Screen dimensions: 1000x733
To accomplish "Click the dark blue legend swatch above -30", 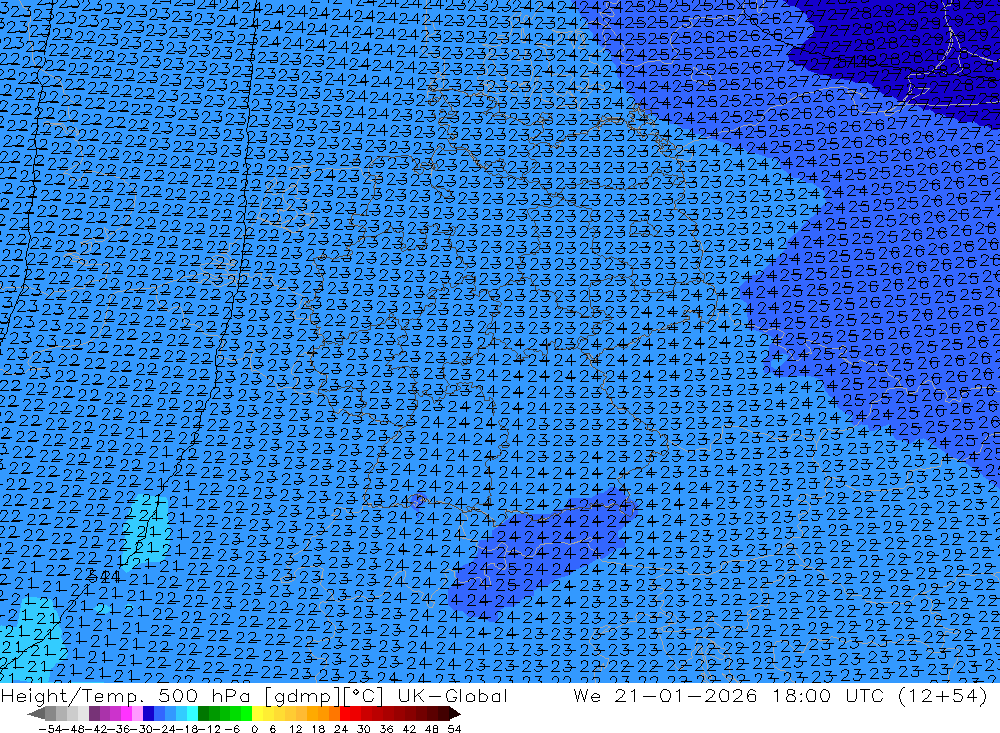I will click(x=148, y=714).
